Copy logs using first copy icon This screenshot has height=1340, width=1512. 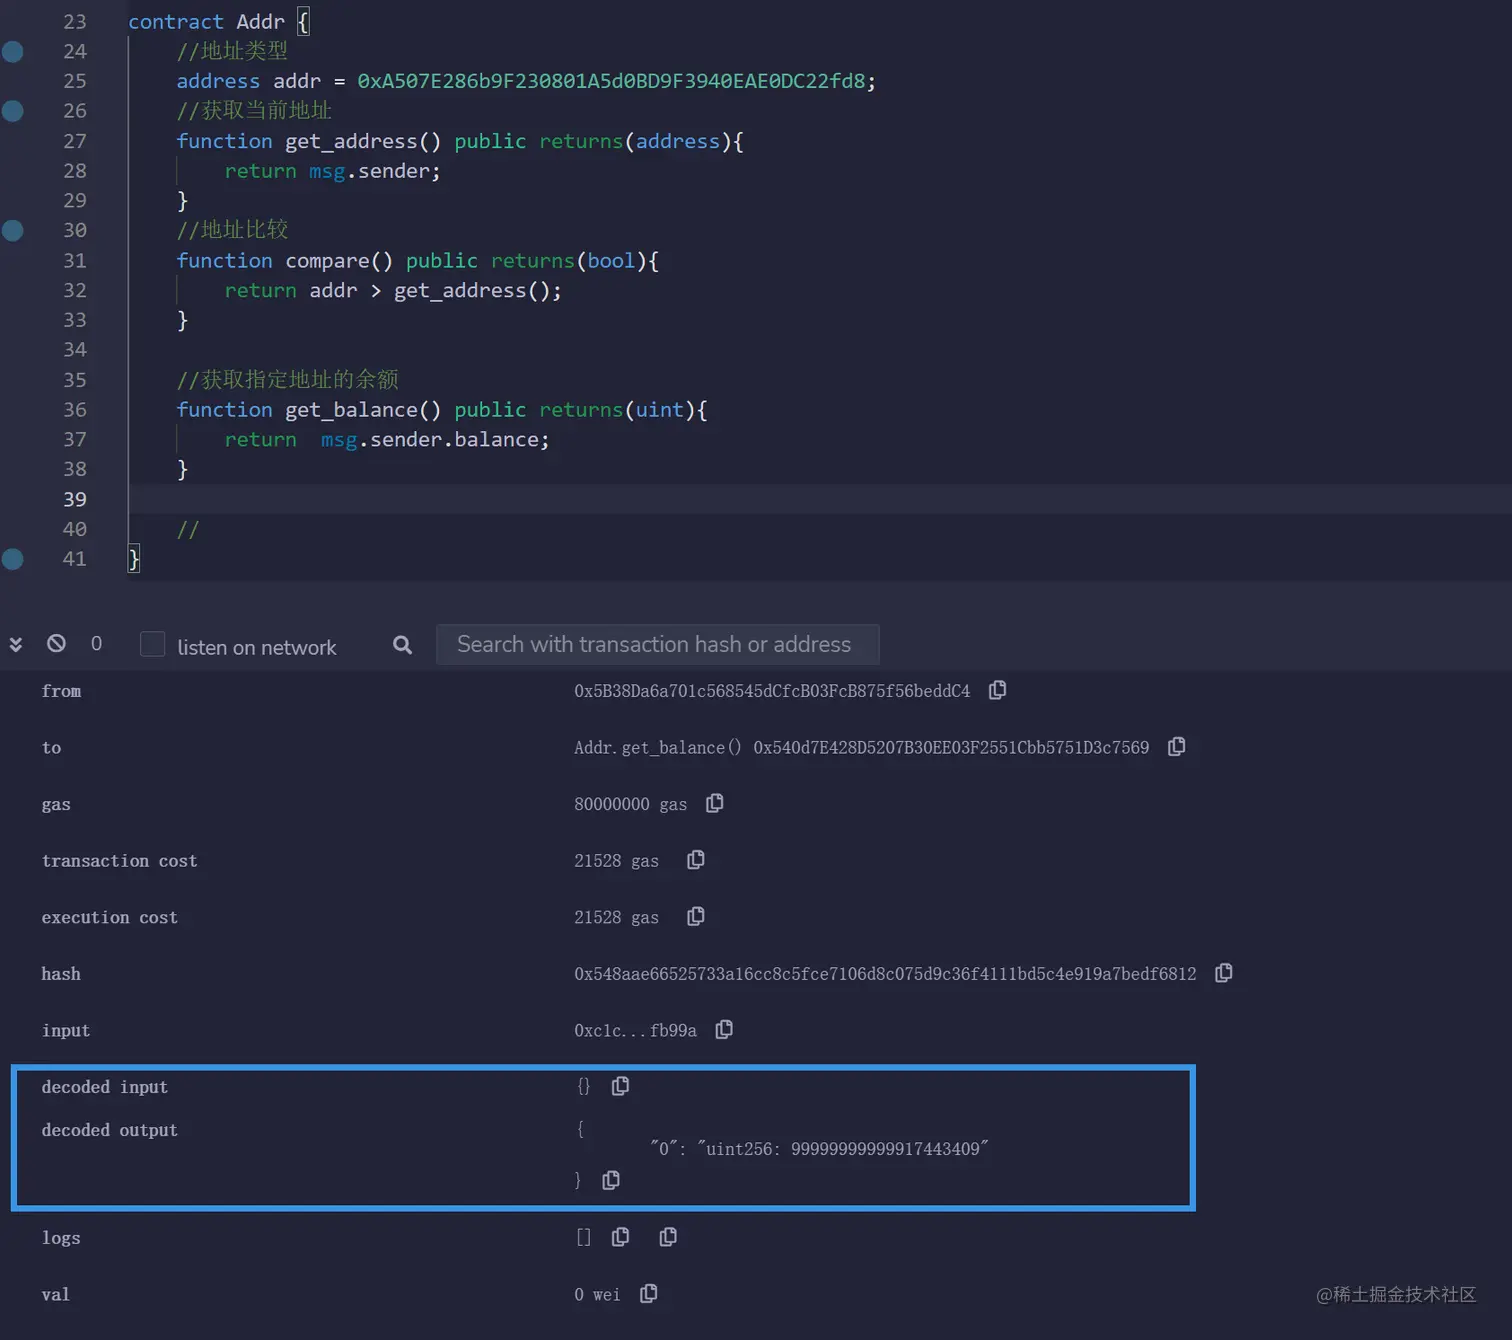point(620,1237)
